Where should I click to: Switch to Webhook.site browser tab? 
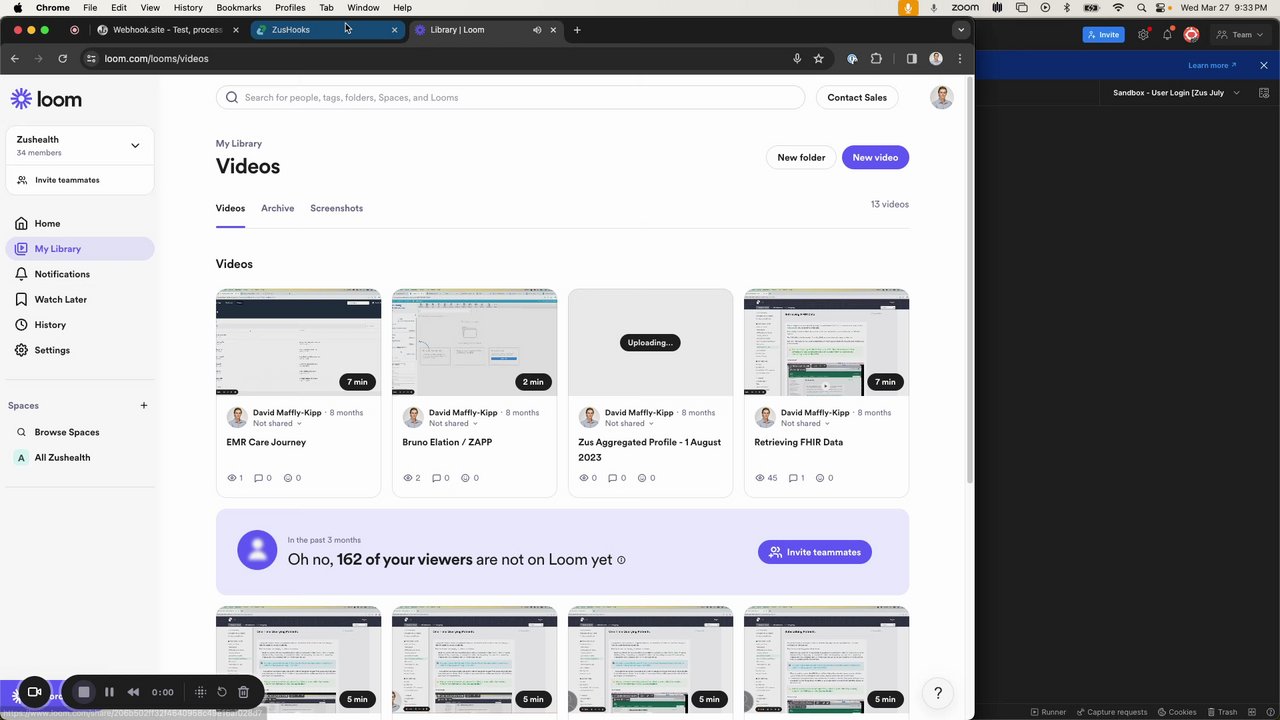click(168, 30)
